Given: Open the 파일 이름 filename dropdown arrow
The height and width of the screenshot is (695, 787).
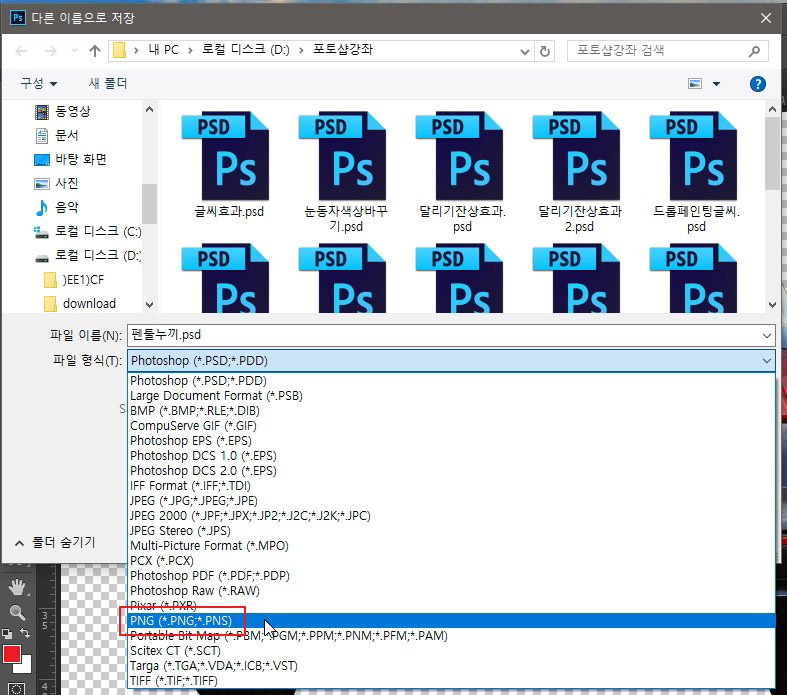Looking at the screenshot, I should pos(766,335).
